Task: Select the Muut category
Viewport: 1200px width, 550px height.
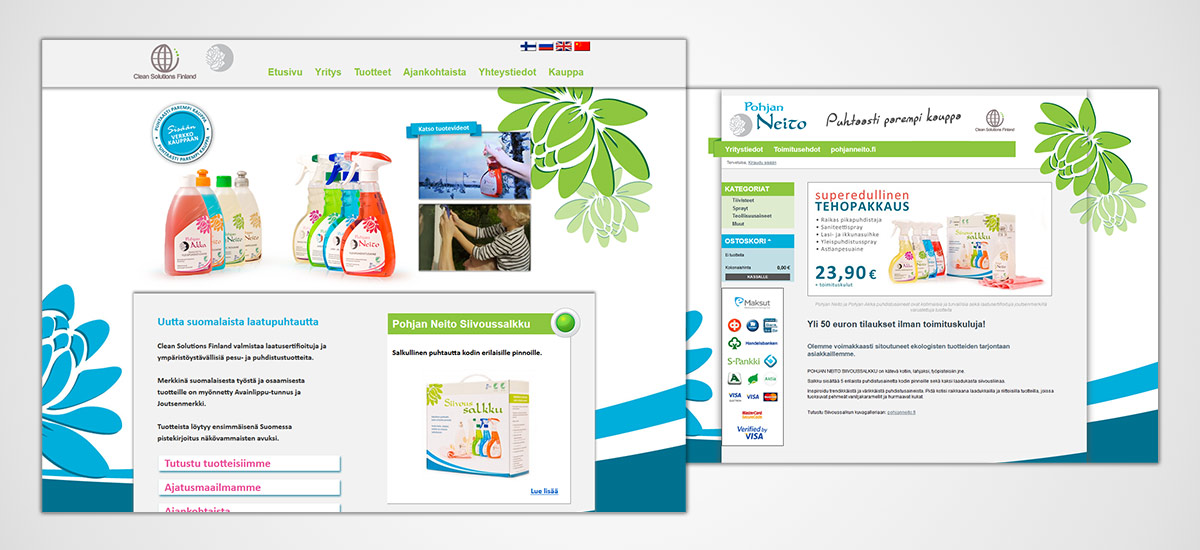Action: [738, 224]
